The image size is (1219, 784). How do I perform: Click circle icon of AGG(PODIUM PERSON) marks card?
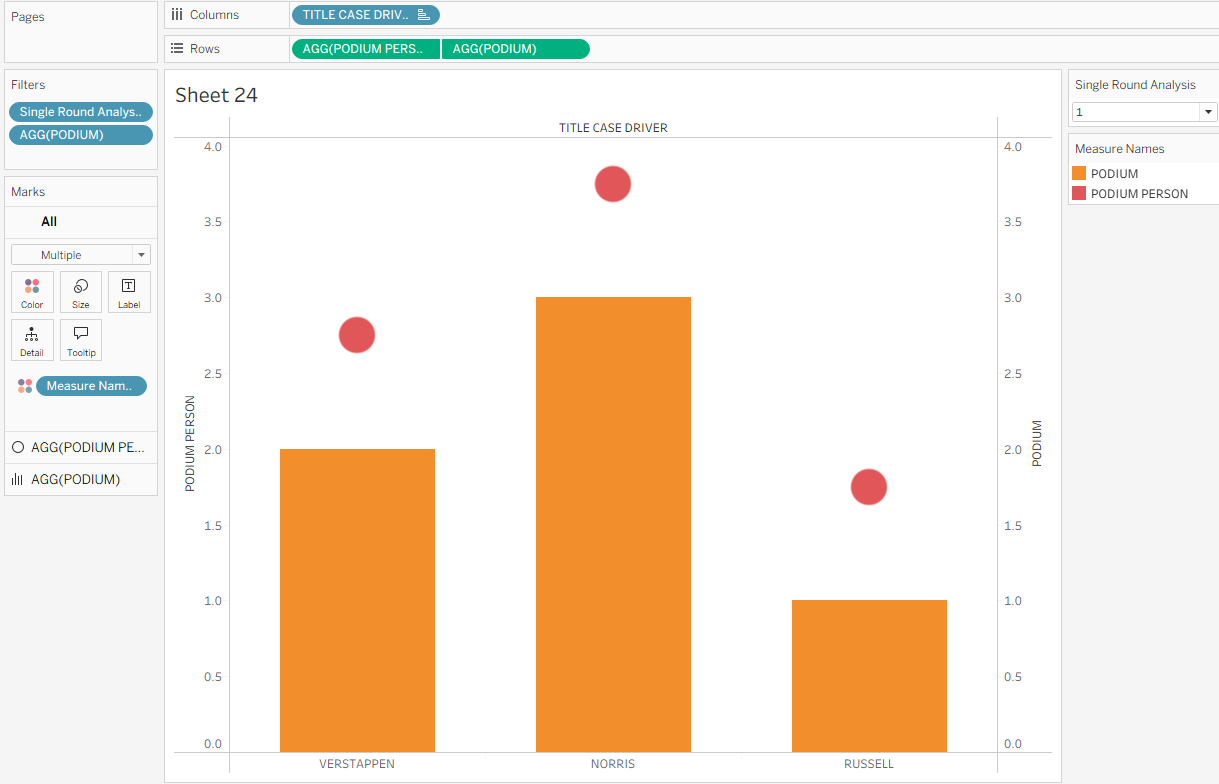(x=17, y=448)
